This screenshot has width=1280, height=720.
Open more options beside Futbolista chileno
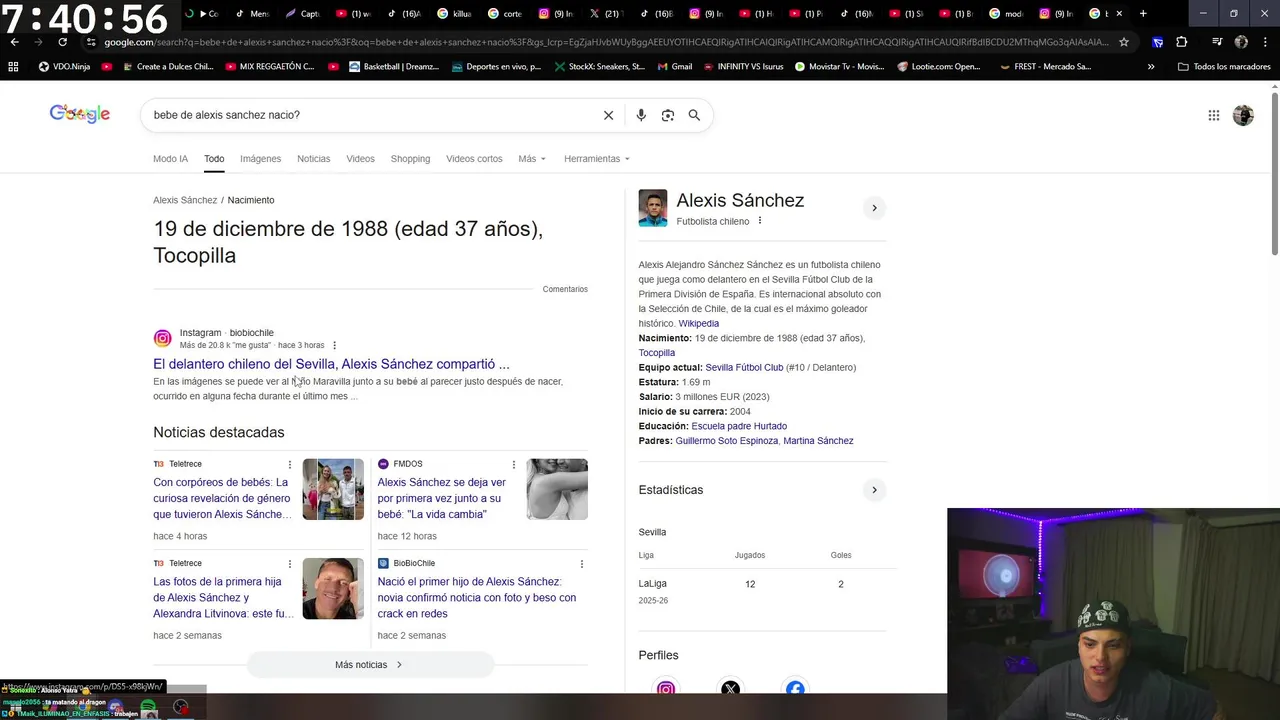(760, 221)
